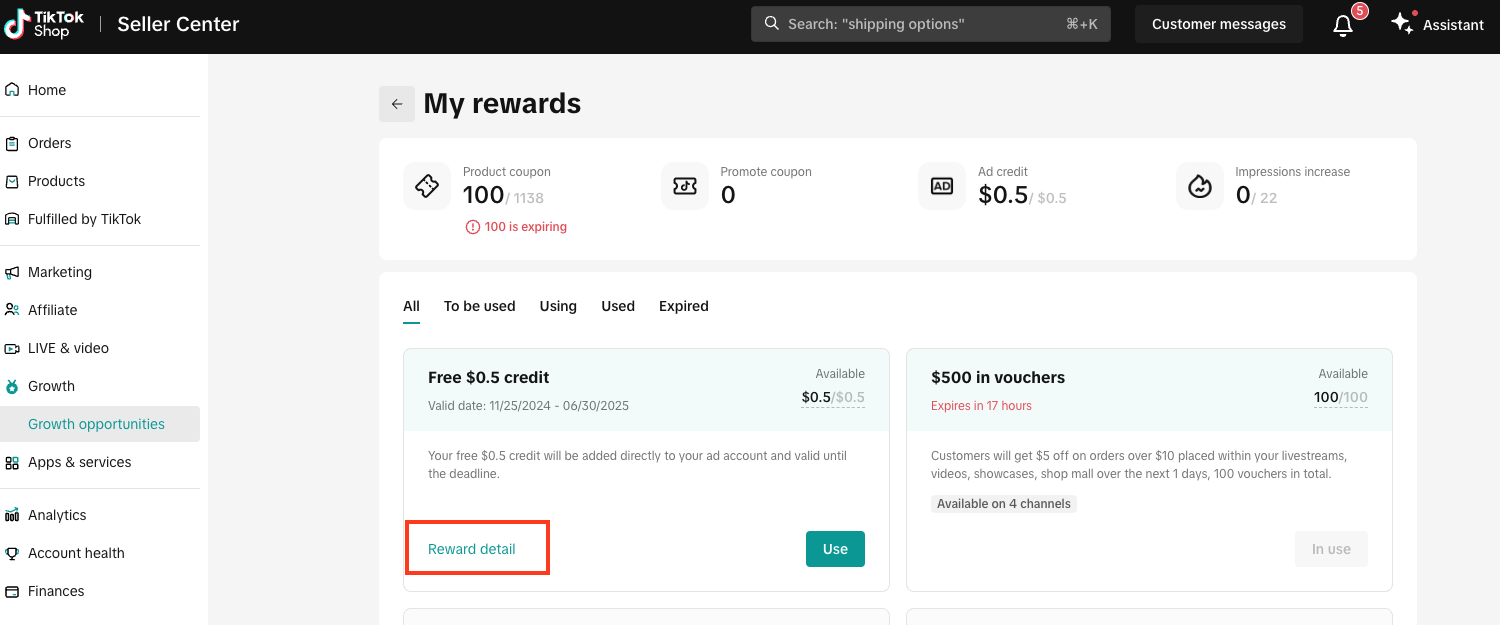
Task: Click the Ad credit icon
Action: click(942, 186)
